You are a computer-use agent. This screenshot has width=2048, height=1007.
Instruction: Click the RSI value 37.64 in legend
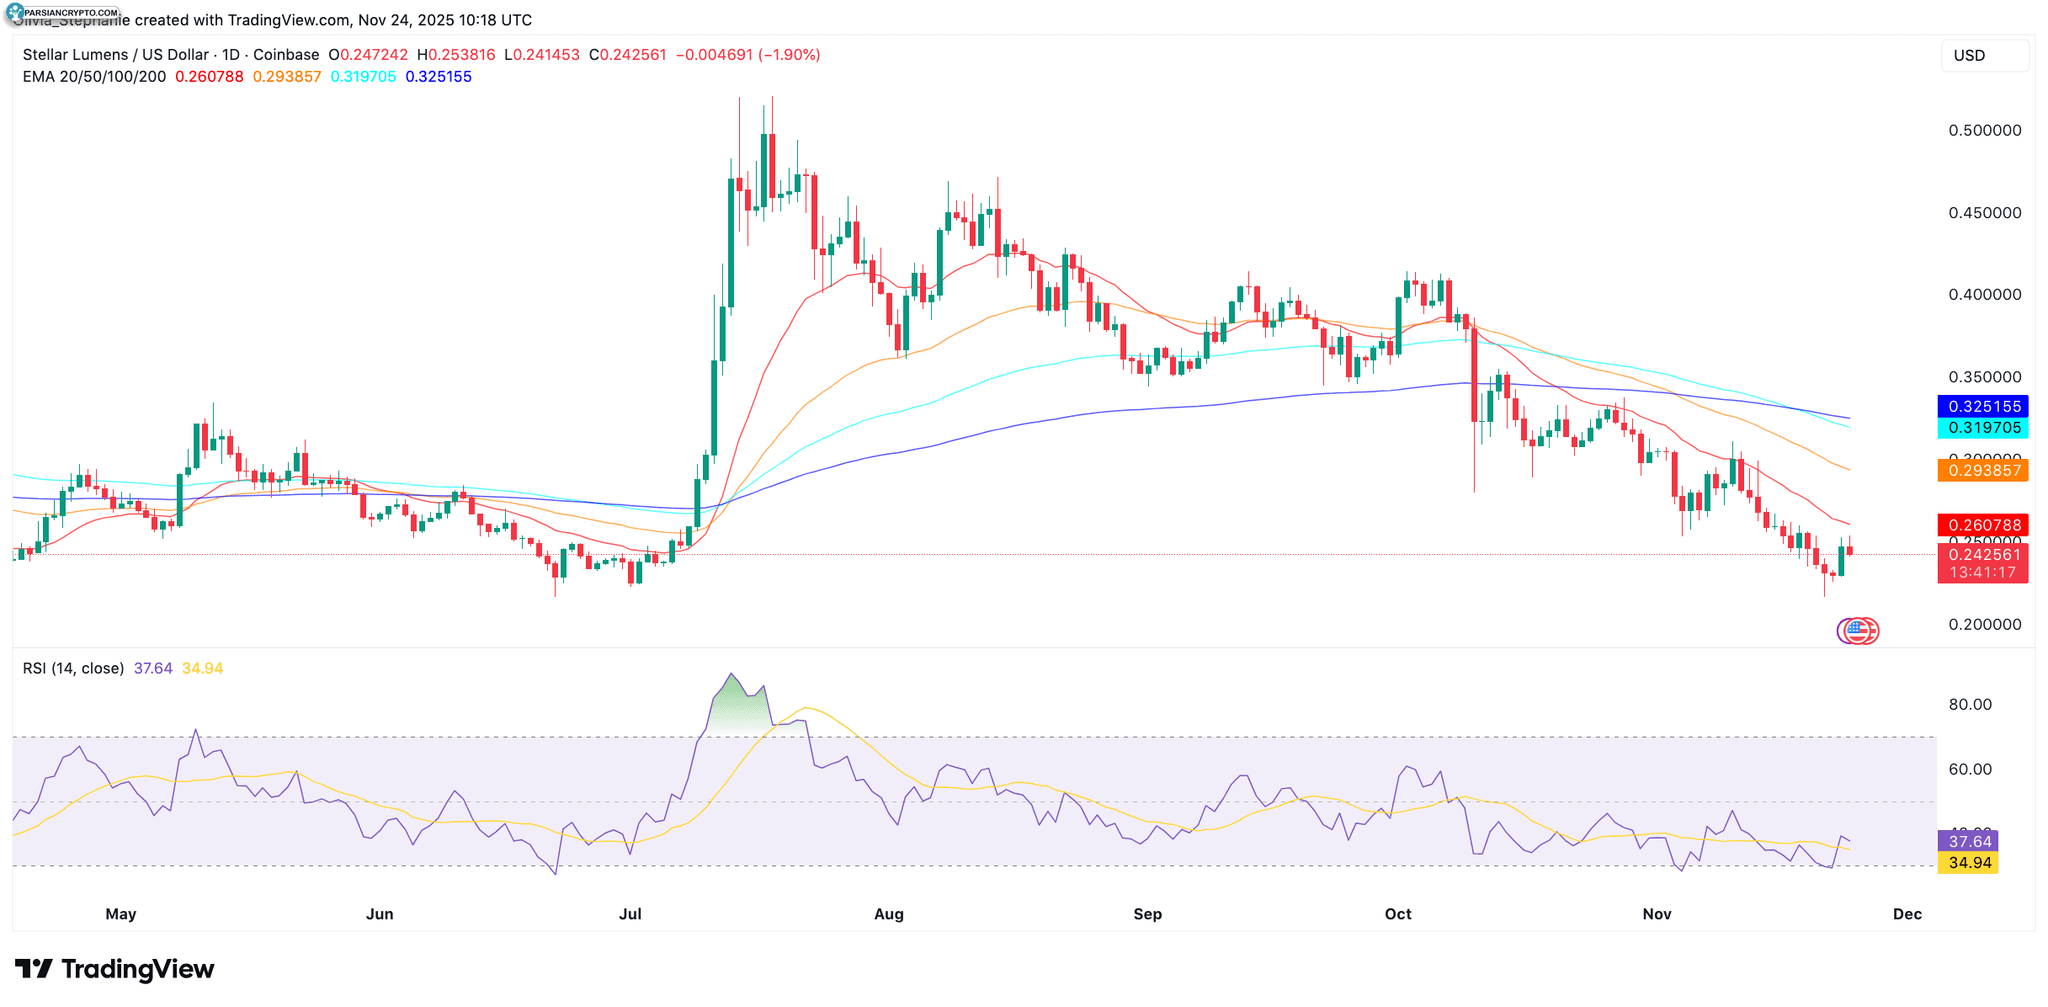point(153,668)
